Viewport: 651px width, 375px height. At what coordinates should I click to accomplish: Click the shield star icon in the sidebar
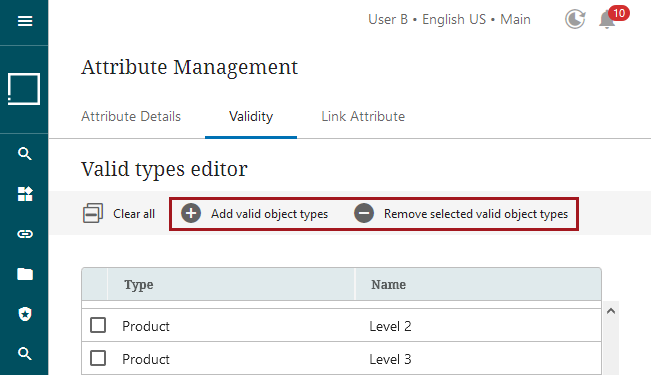point(25,314)
